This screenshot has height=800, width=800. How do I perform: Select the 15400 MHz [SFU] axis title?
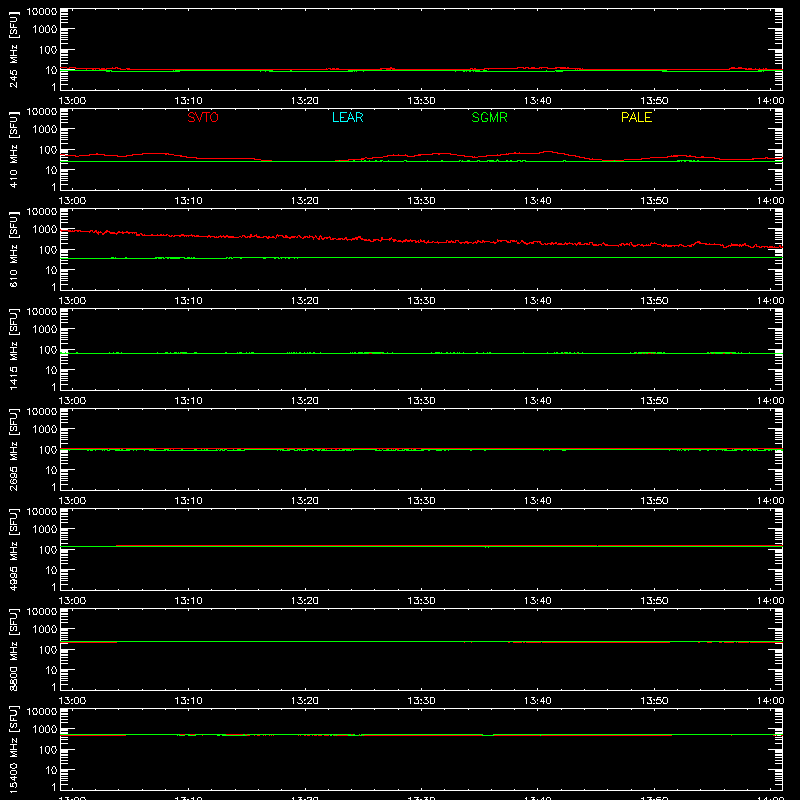pos(13,750)
